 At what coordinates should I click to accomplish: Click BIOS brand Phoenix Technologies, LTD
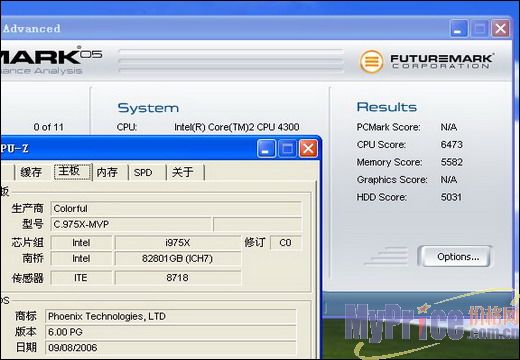170,316
